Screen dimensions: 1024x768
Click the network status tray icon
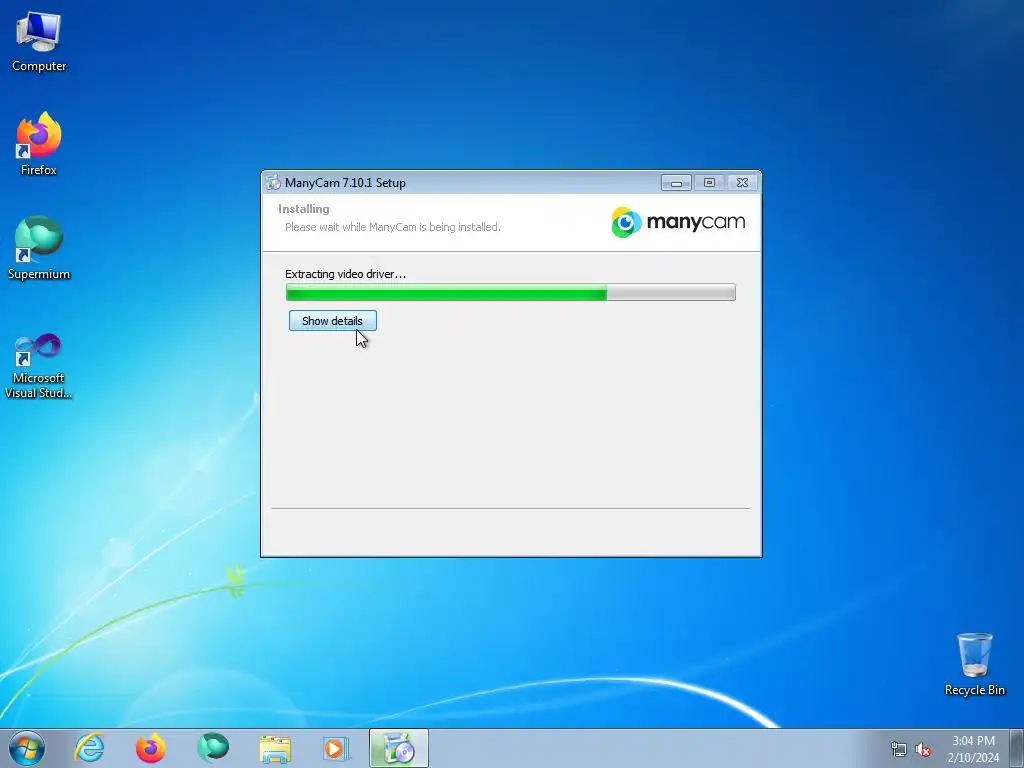pyautogui.click(x=899, y=750)
